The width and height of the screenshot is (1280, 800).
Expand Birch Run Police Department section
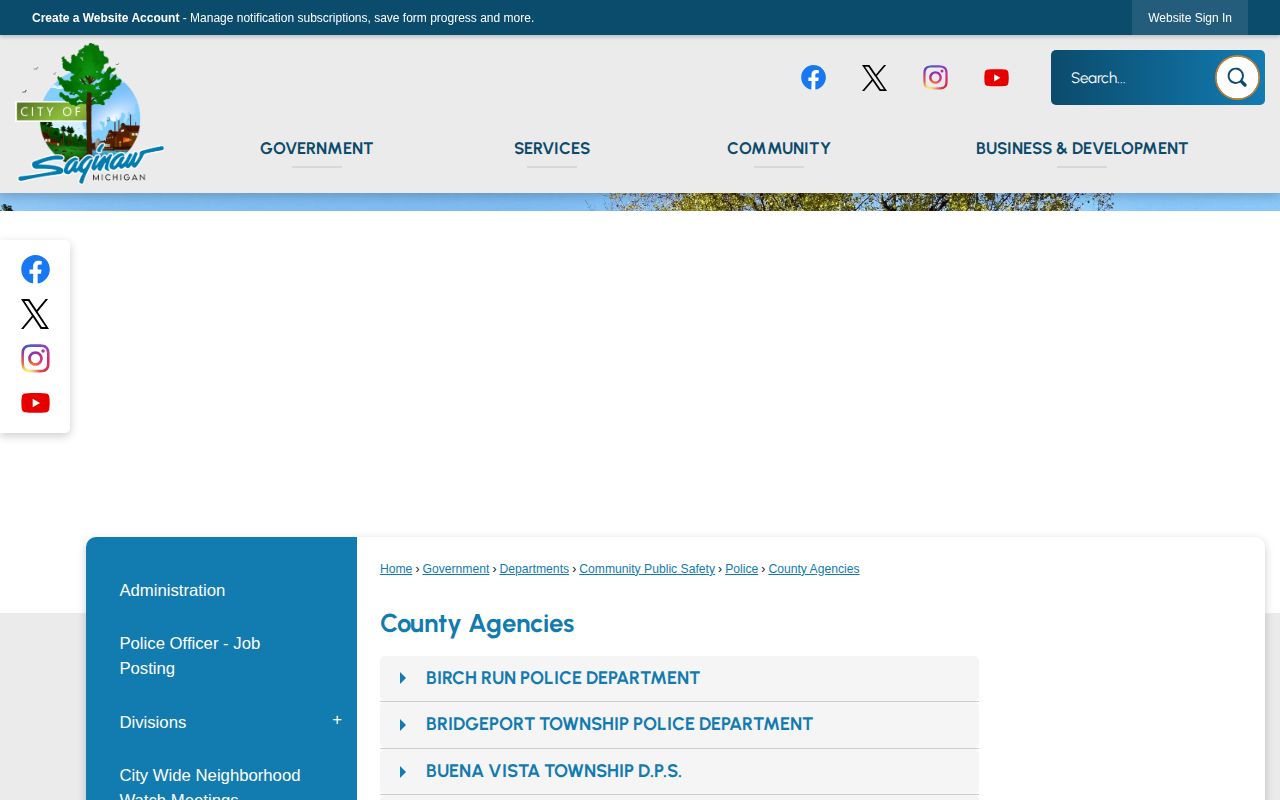tap(679, 678)
